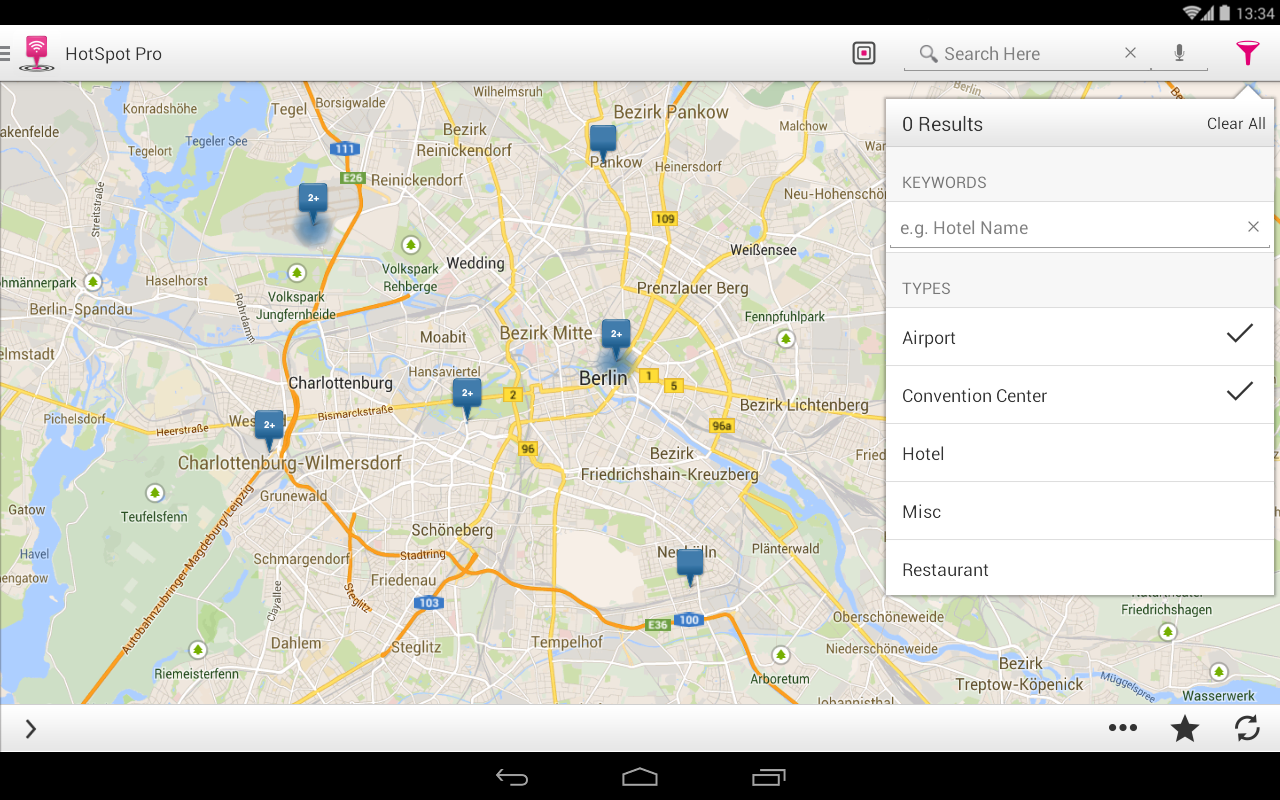Click Clear All in the filter panel
The image size is (1280, 800).
tap(1236, 124)
